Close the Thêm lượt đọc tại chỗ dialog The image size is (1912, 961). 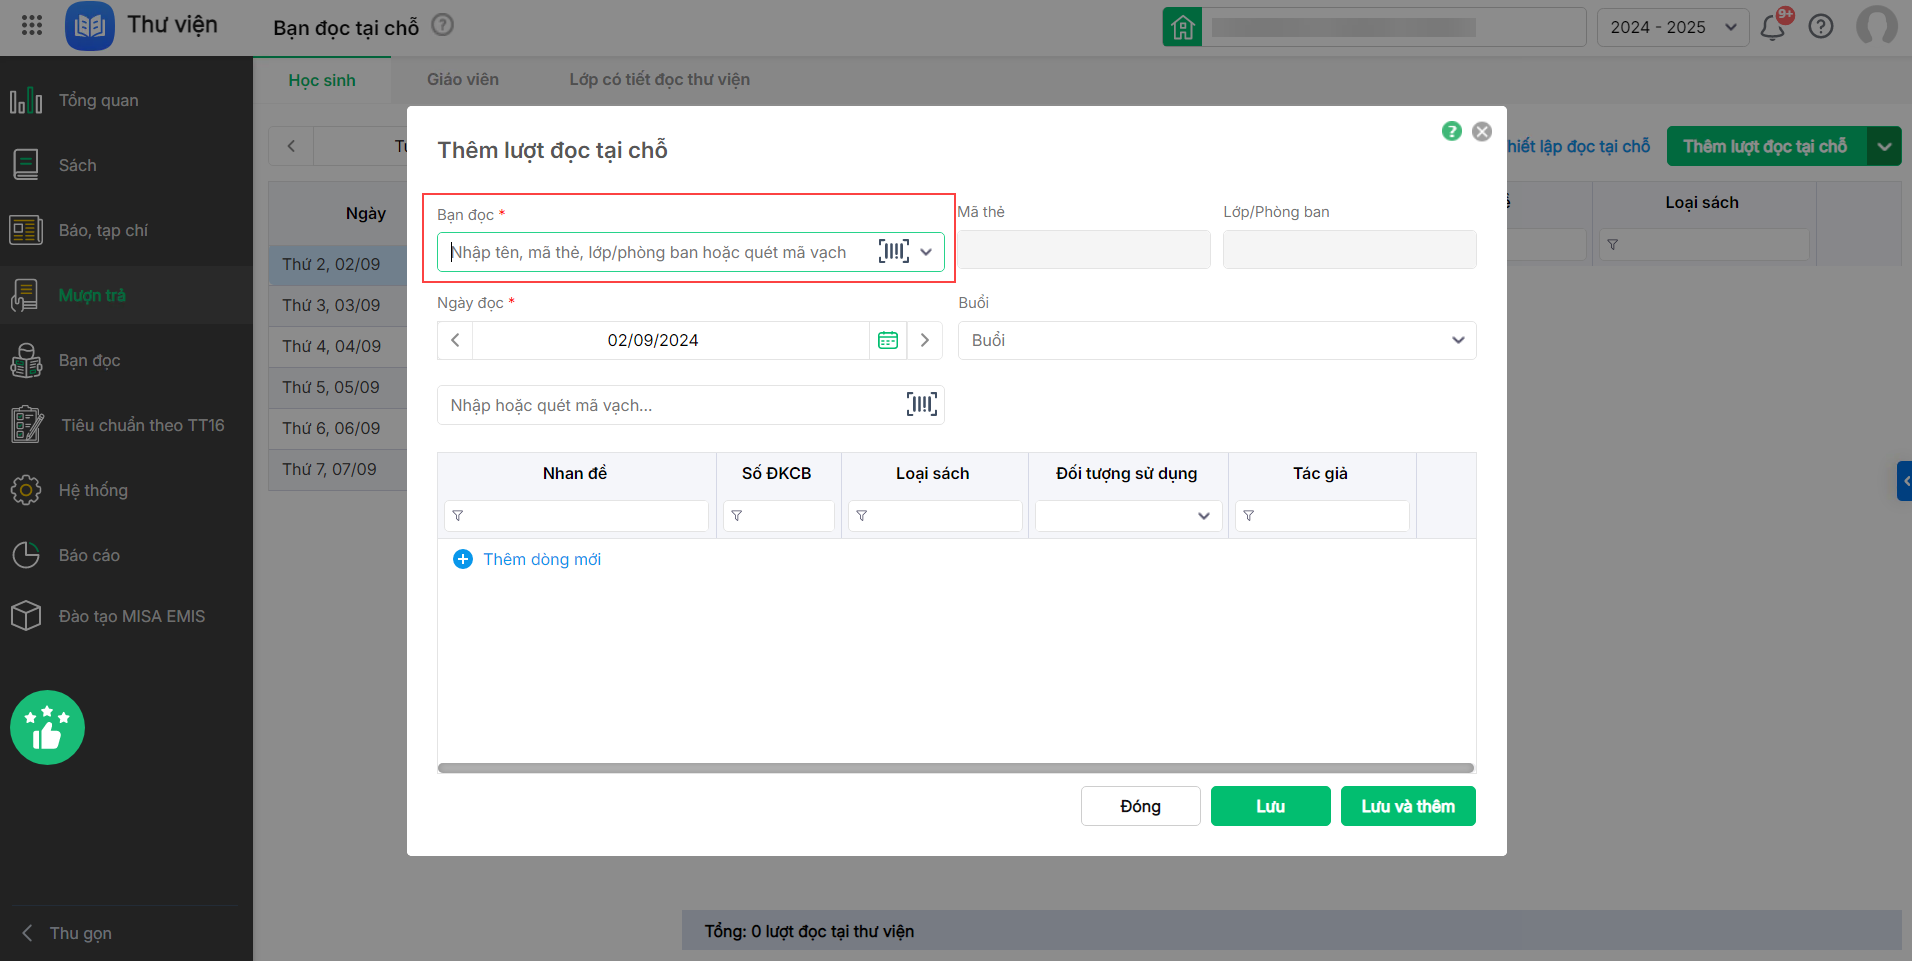1482,131
